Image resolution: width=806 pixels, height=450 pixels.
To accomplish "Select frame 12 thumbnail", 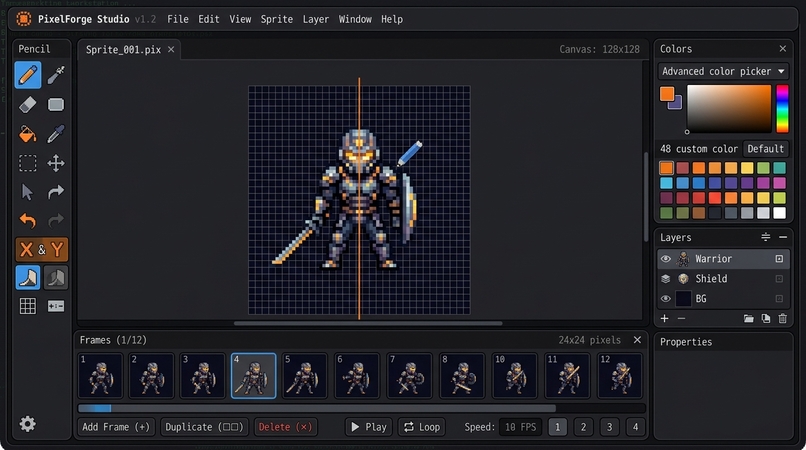I will (620, 375).
